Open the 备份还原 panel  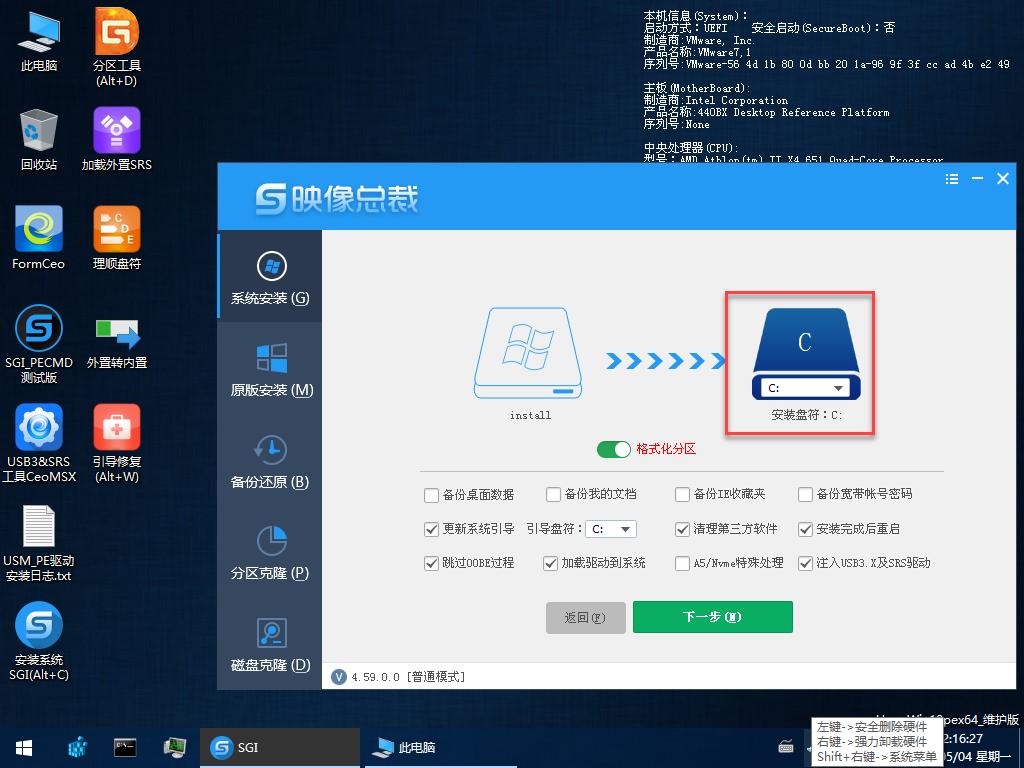[268, 463]
